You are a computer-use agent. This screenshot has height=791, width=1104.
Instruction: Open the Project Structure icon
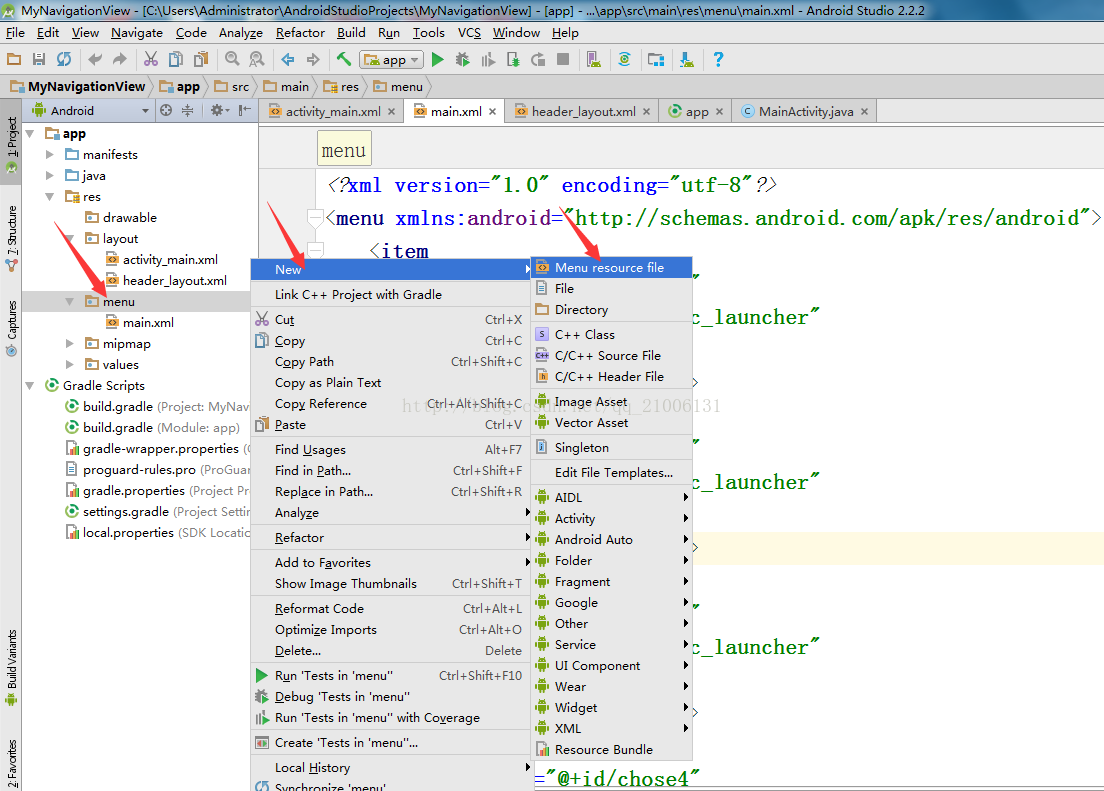pos(656,60)
